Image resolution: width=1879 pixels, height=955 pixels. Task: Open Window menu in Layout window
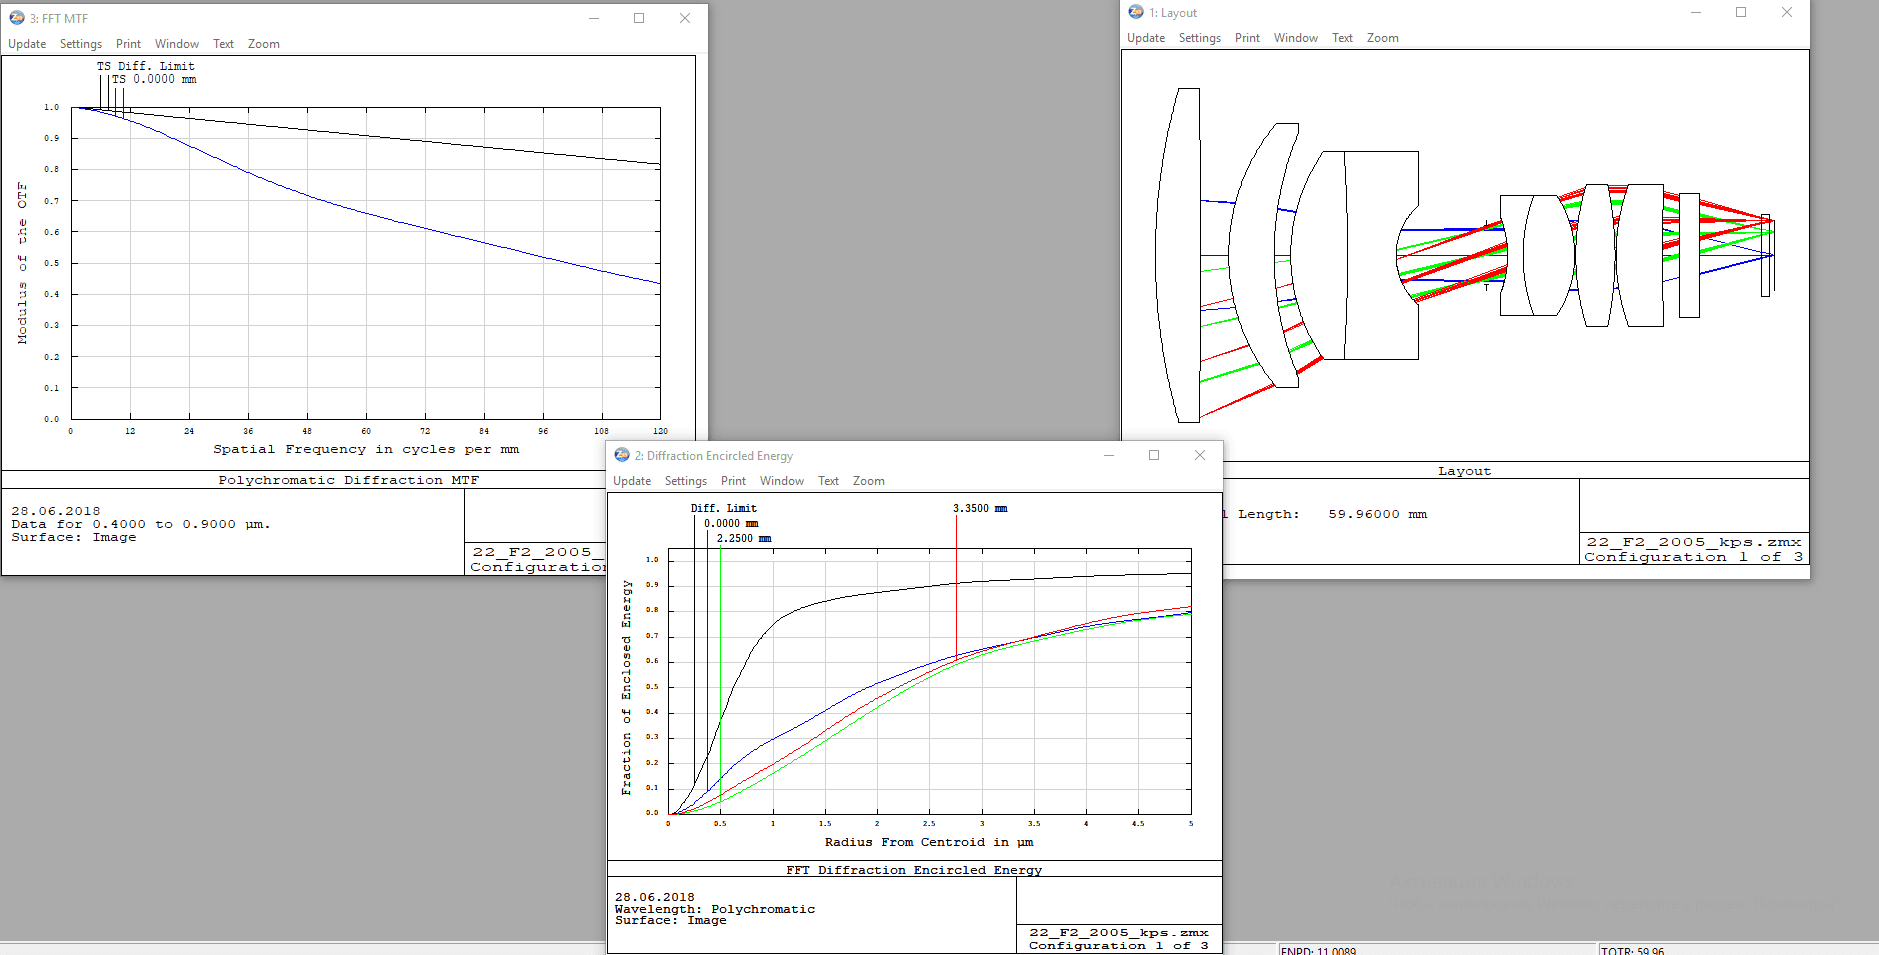point(1296,38)
